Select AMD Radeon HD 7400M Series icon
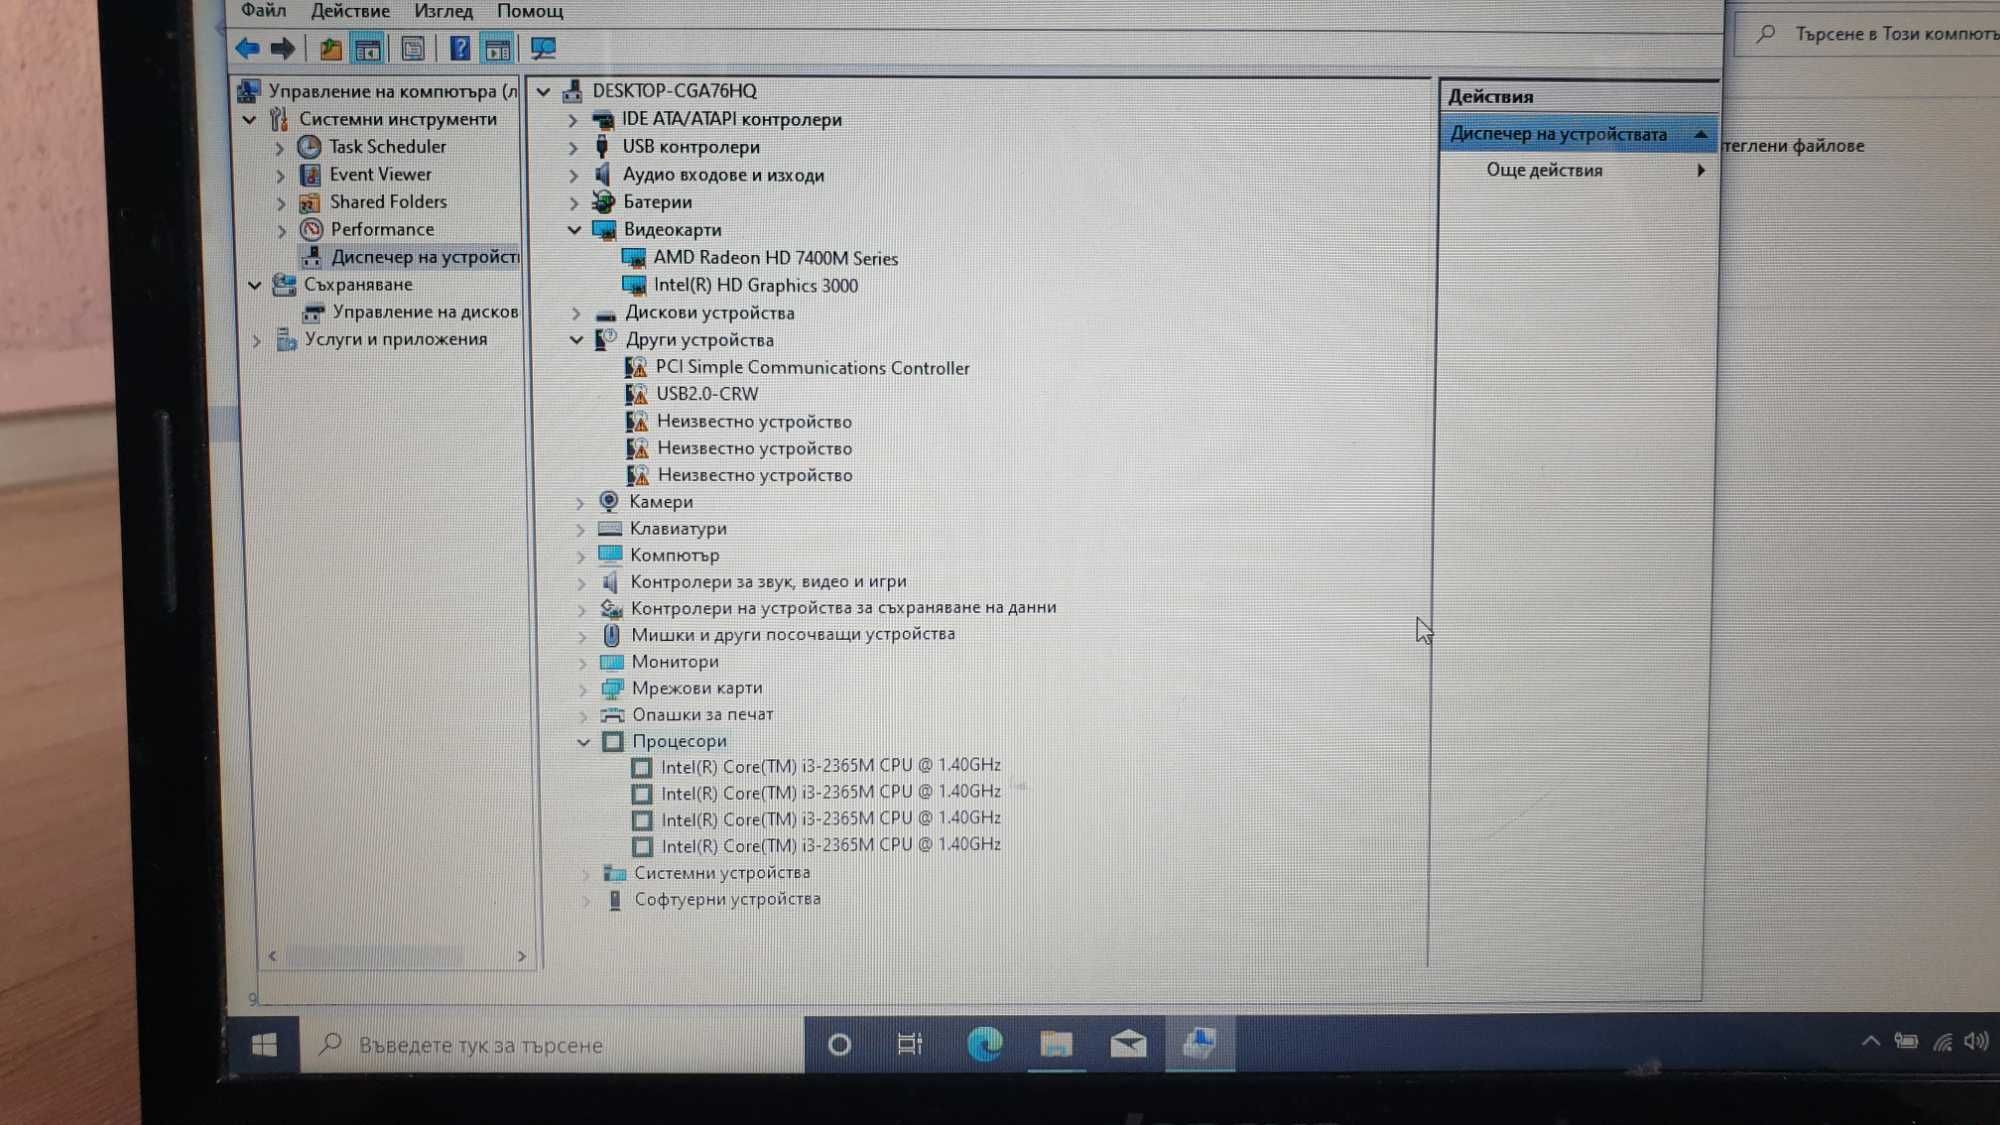 pyautogui.click(x=634, y=258)
